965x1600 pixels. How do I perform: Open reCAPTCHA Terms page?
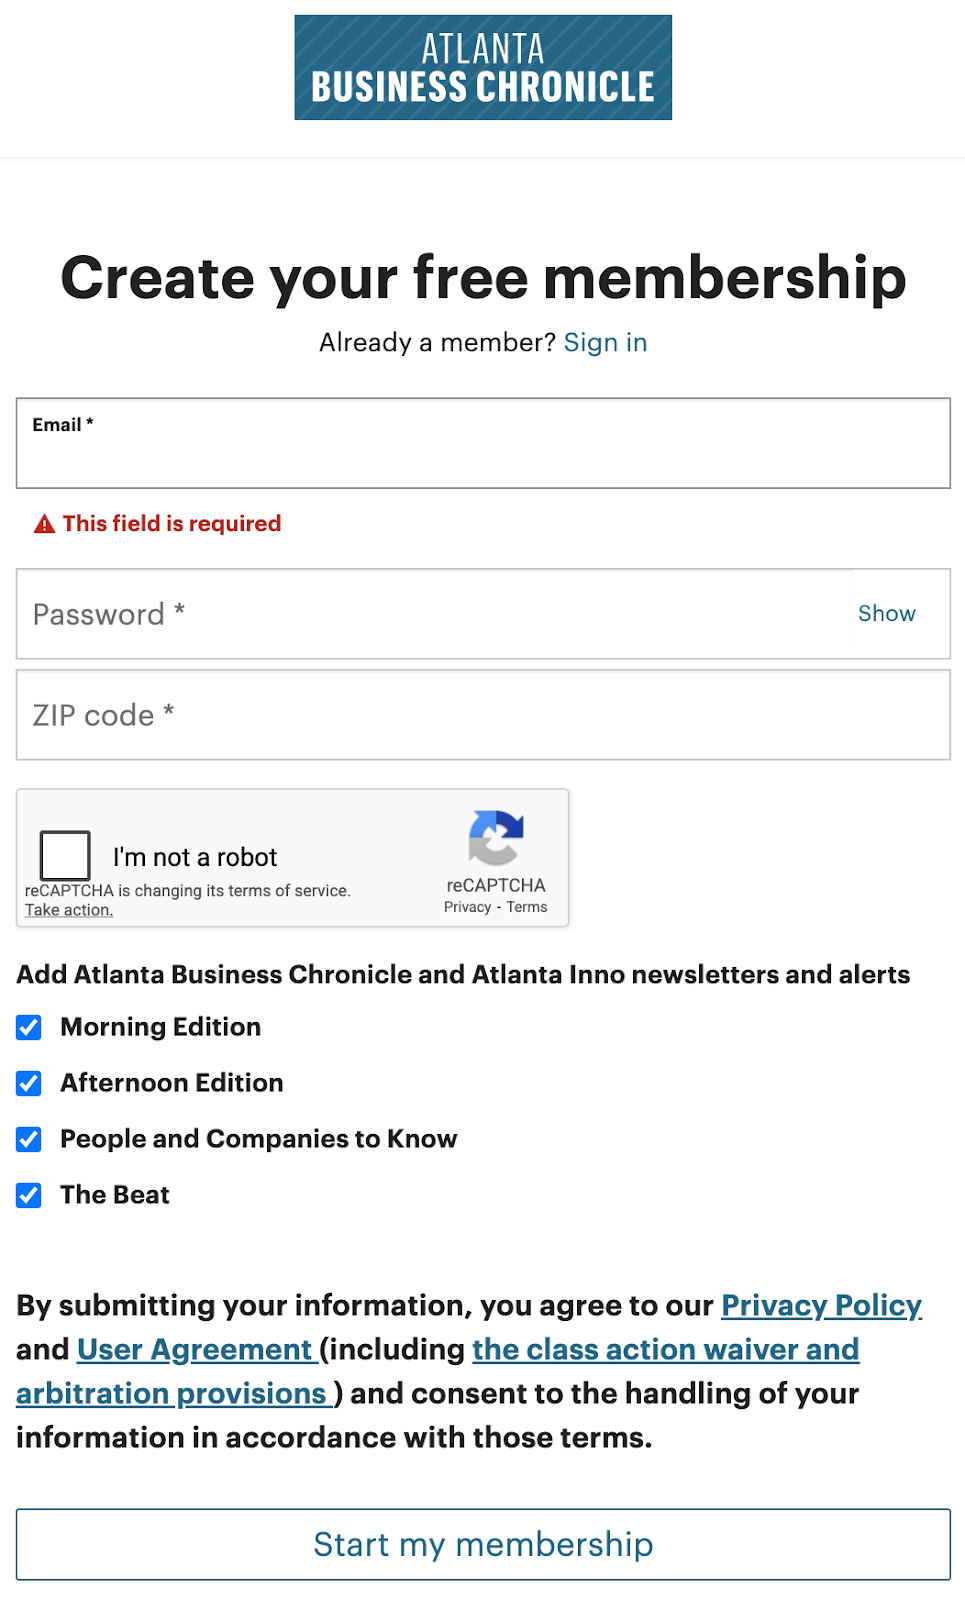coord(527,906)
